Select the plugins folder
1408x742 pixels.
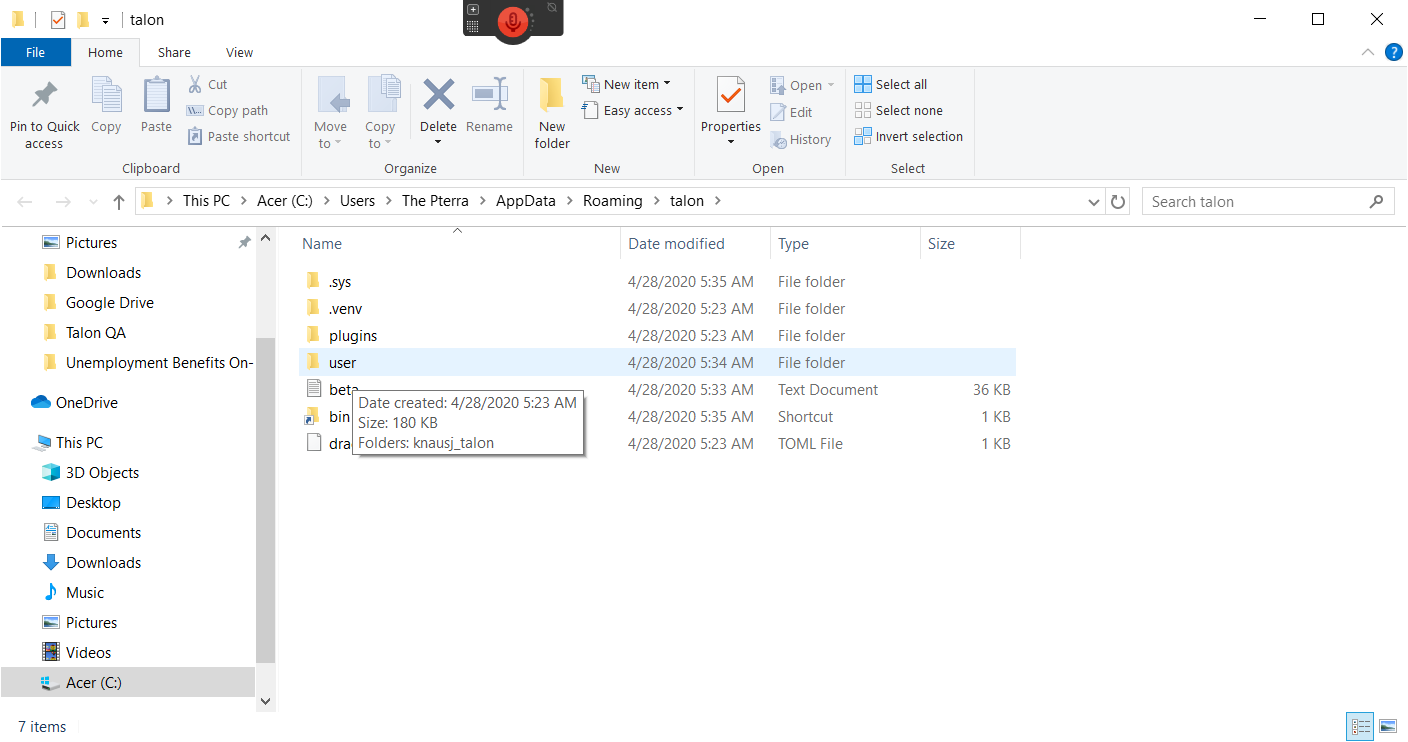coord(657,336)
